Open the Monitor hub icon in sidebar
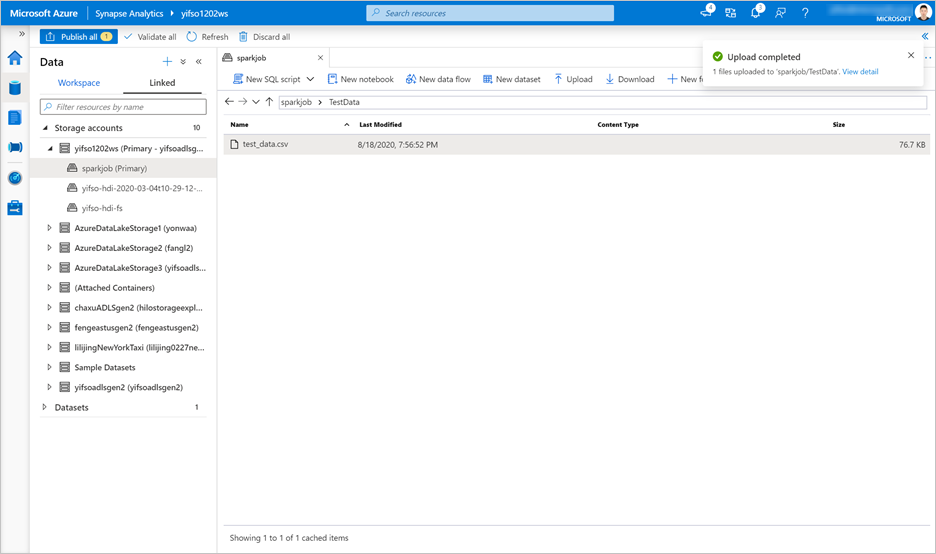The image size is (936, 554). pos(14,178)
